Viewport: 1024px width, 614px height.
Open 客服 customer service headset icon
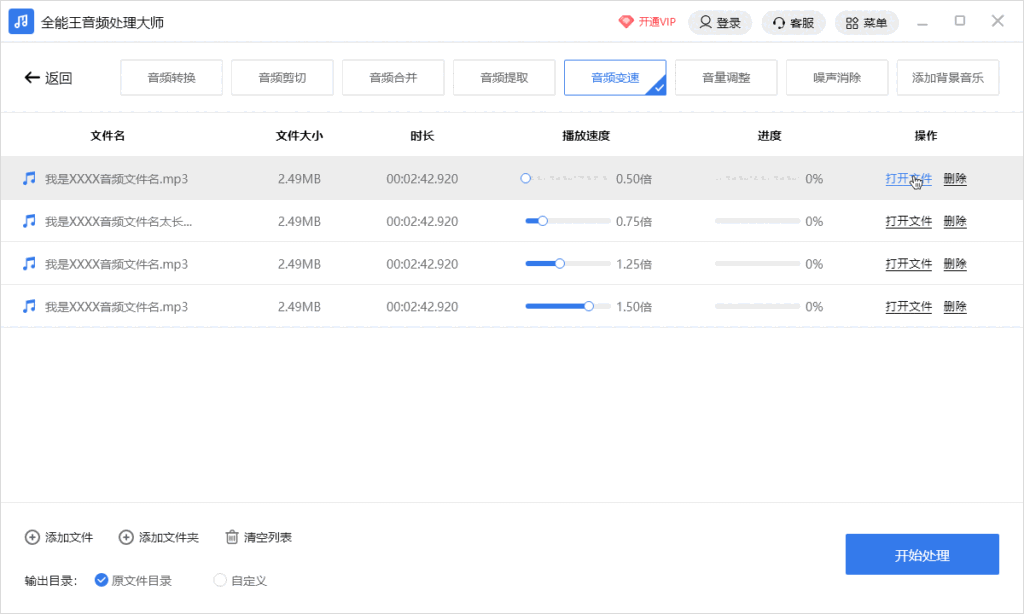pos(777,21)
